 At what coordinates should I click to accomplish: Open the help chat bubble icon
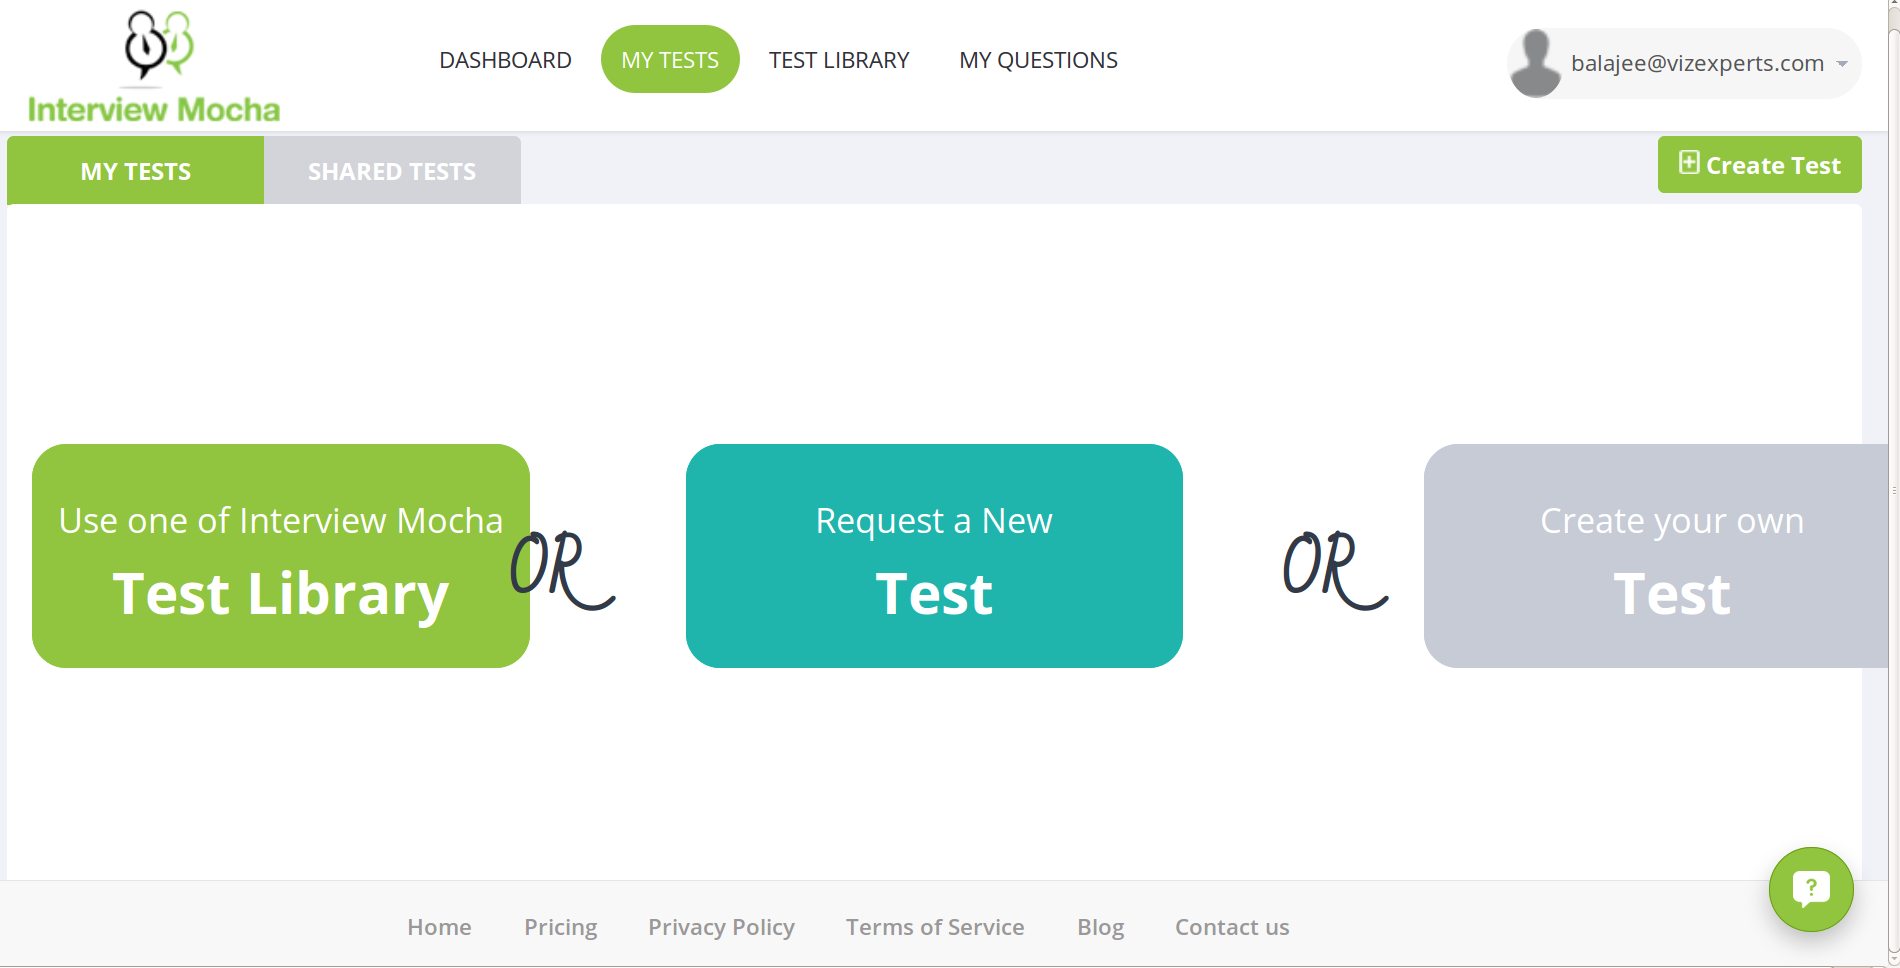[1811, 889]
